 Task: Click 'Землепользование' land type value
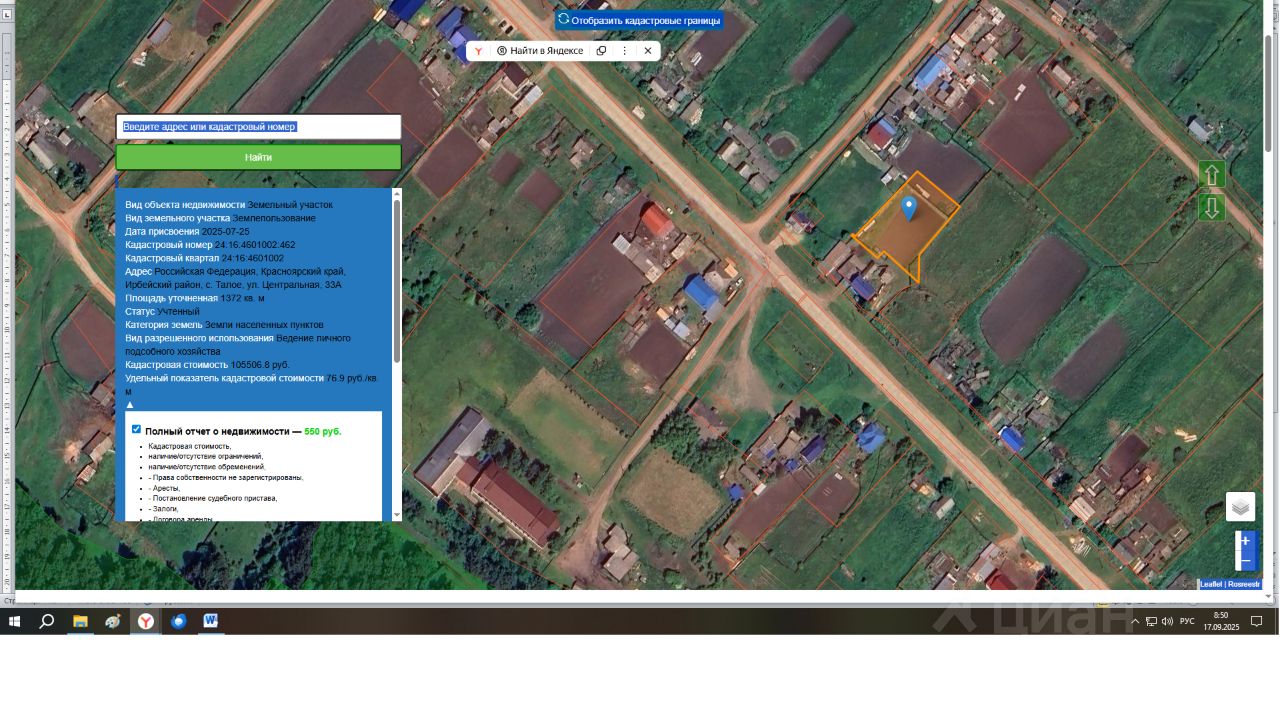click(x=274, y=218)
